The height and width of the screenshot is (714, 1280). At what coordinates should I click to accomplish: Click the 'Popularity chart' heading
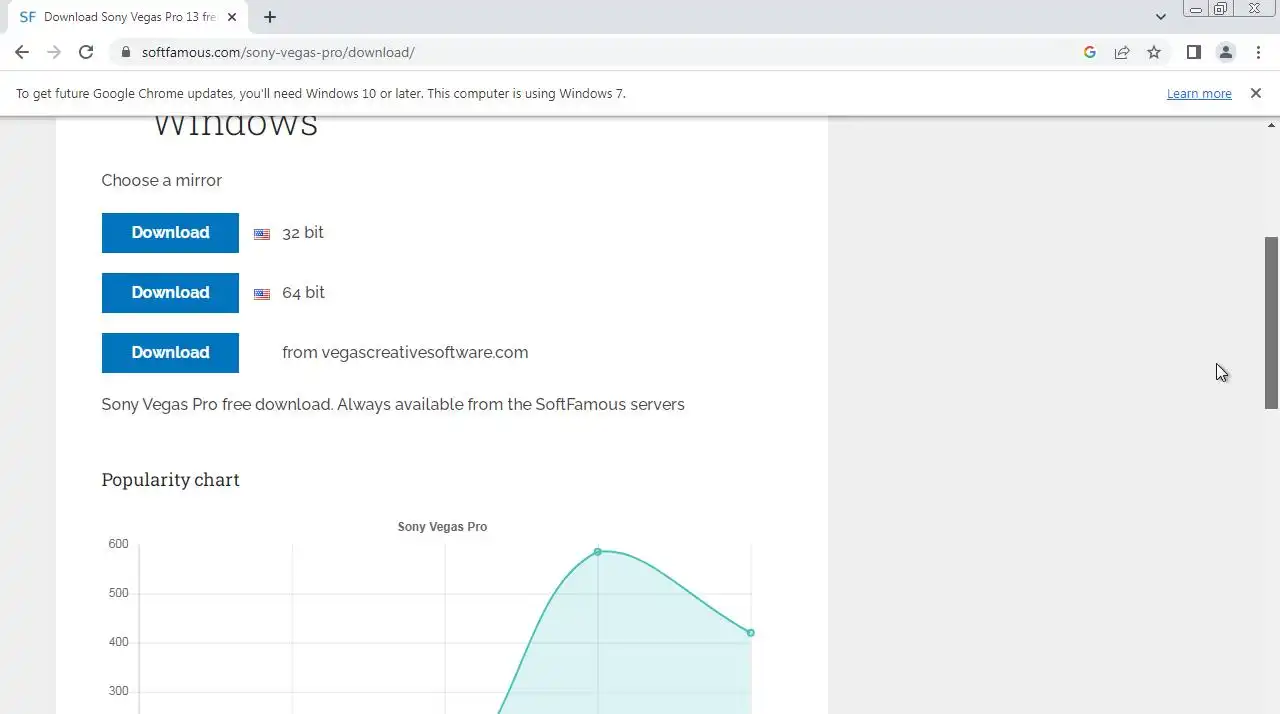pyautogui.click(x=170, y=480)
